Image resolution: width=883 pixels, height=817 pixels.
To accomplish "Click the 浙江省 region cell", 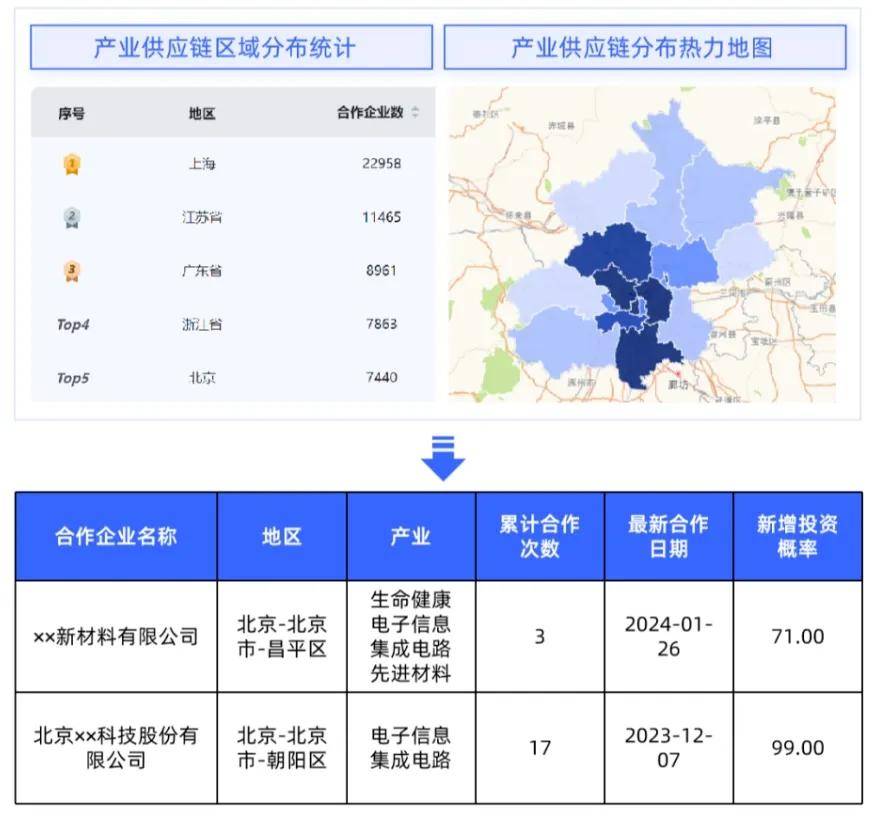I will 202,324.
